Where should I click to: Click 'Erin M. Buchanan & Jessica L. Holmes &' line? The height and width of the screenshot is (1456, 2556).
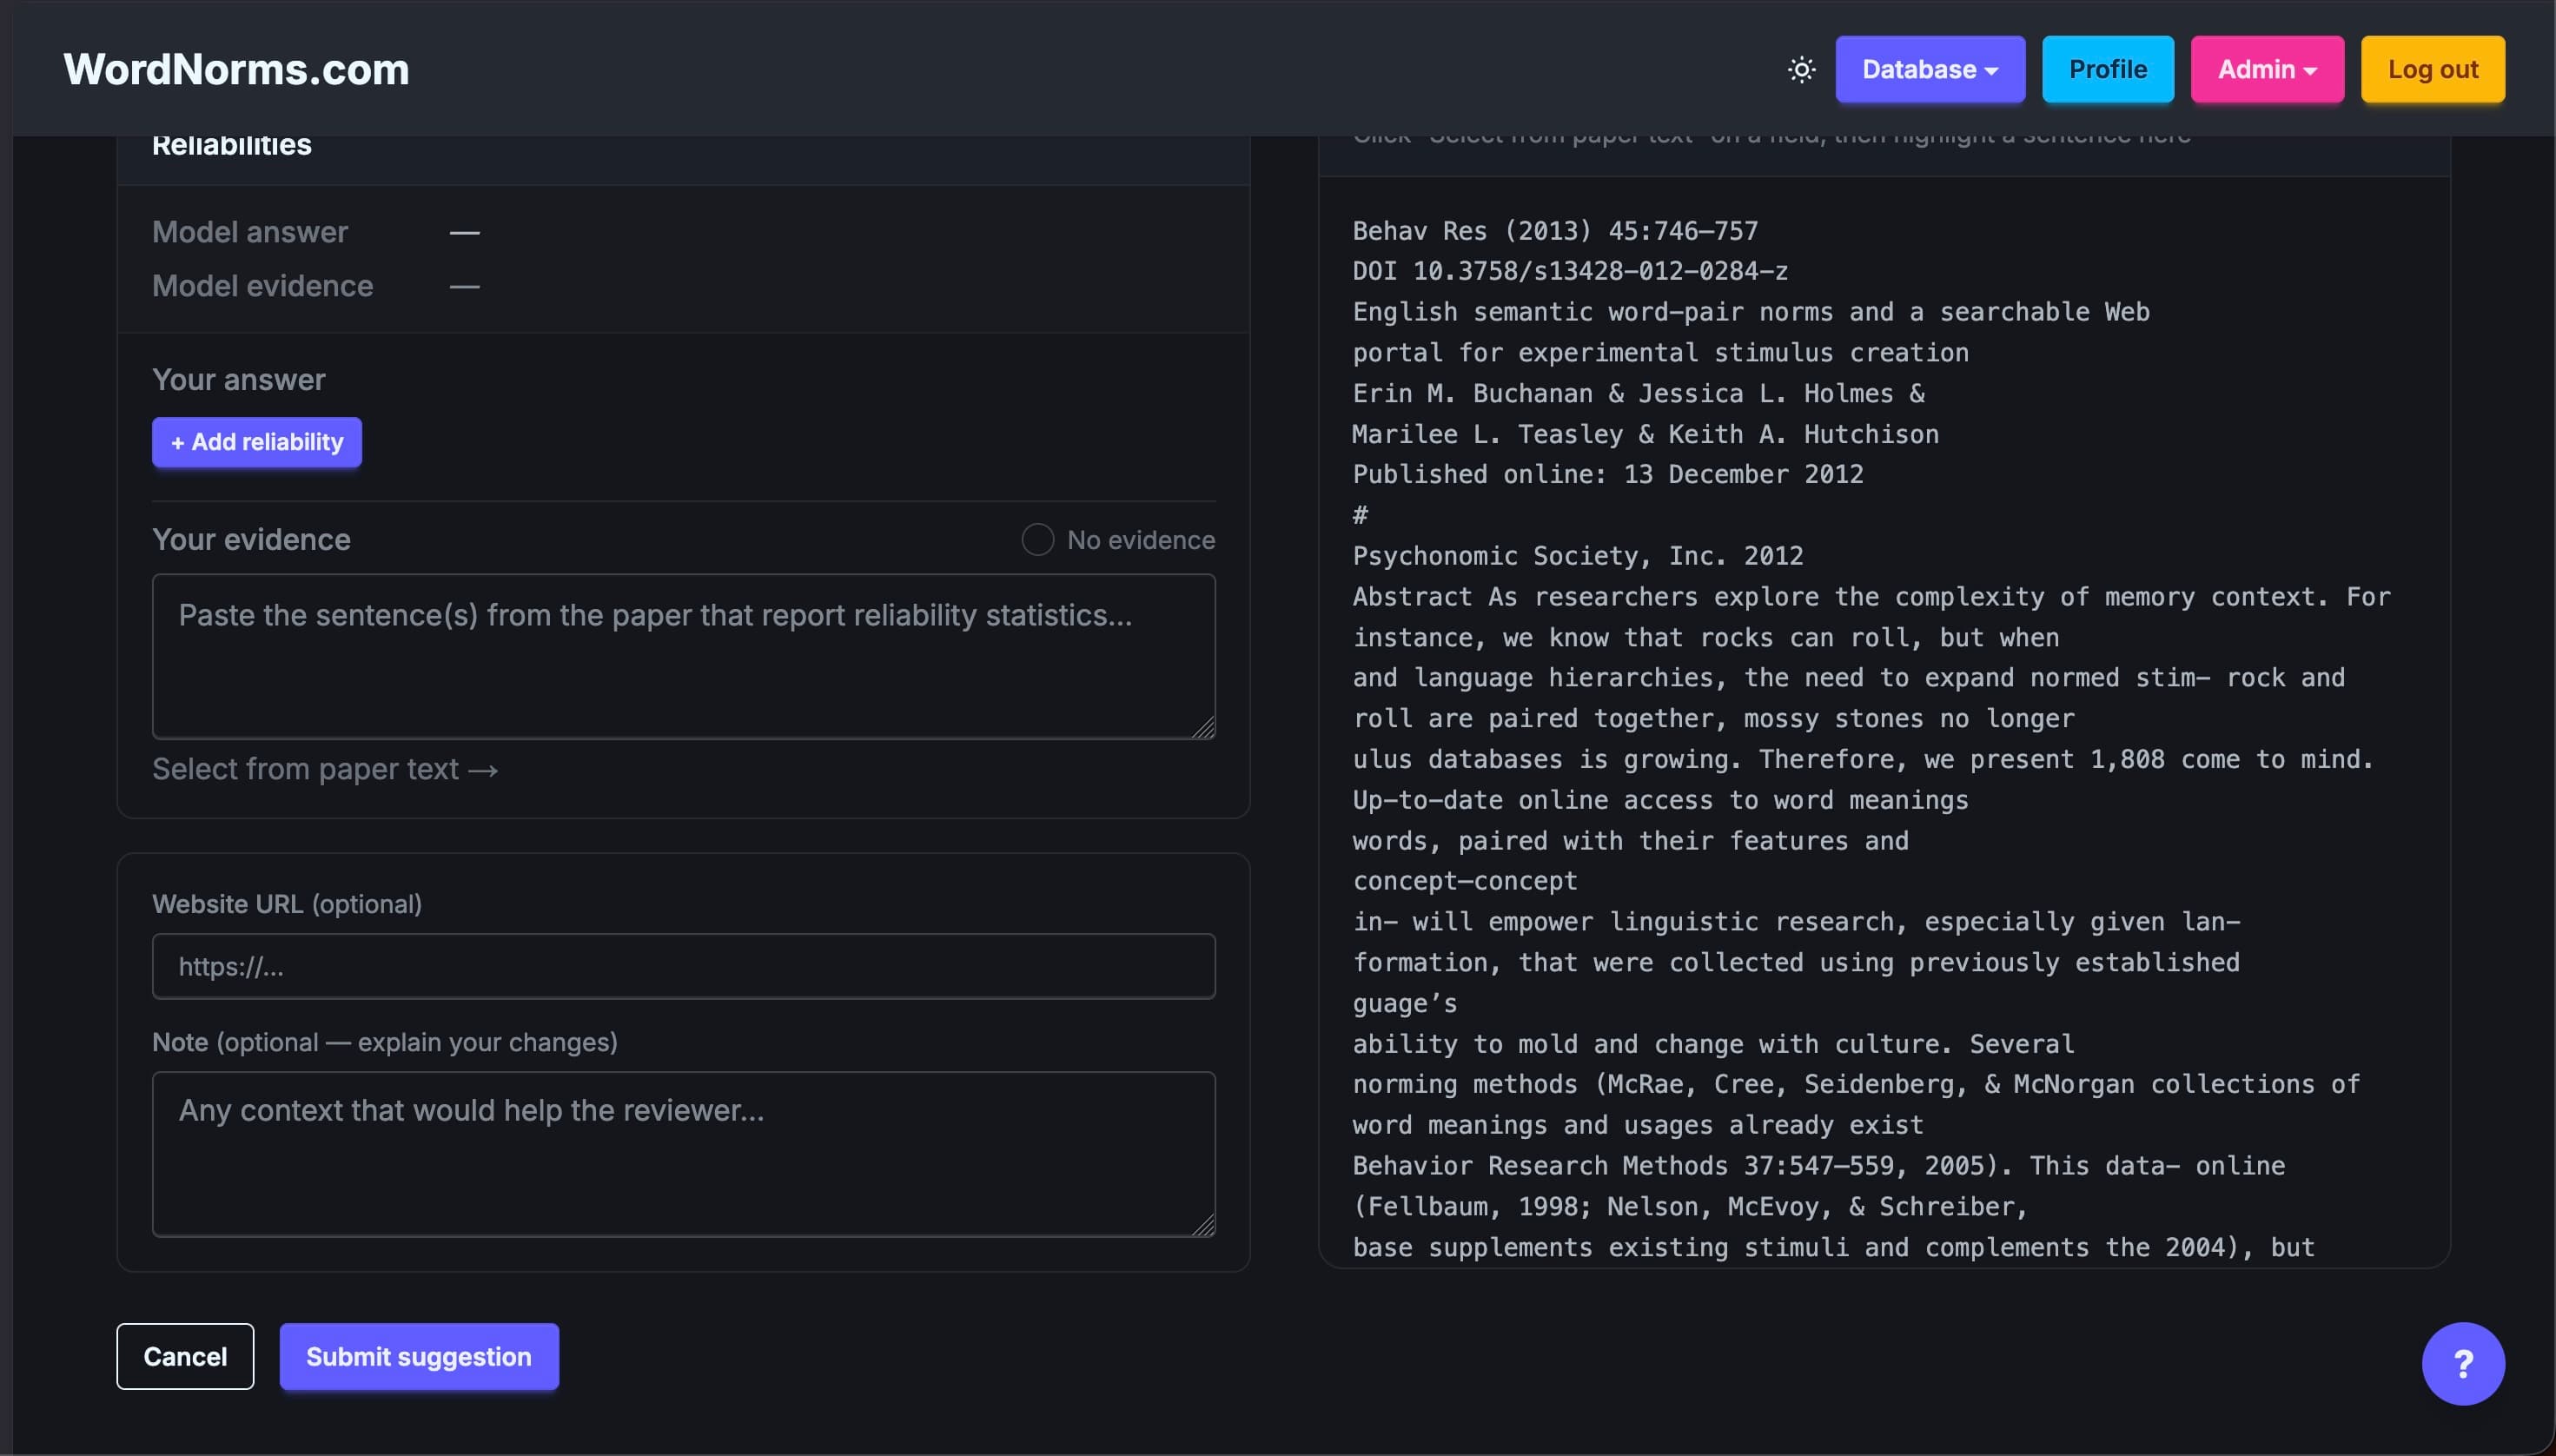coord(1638,393)
